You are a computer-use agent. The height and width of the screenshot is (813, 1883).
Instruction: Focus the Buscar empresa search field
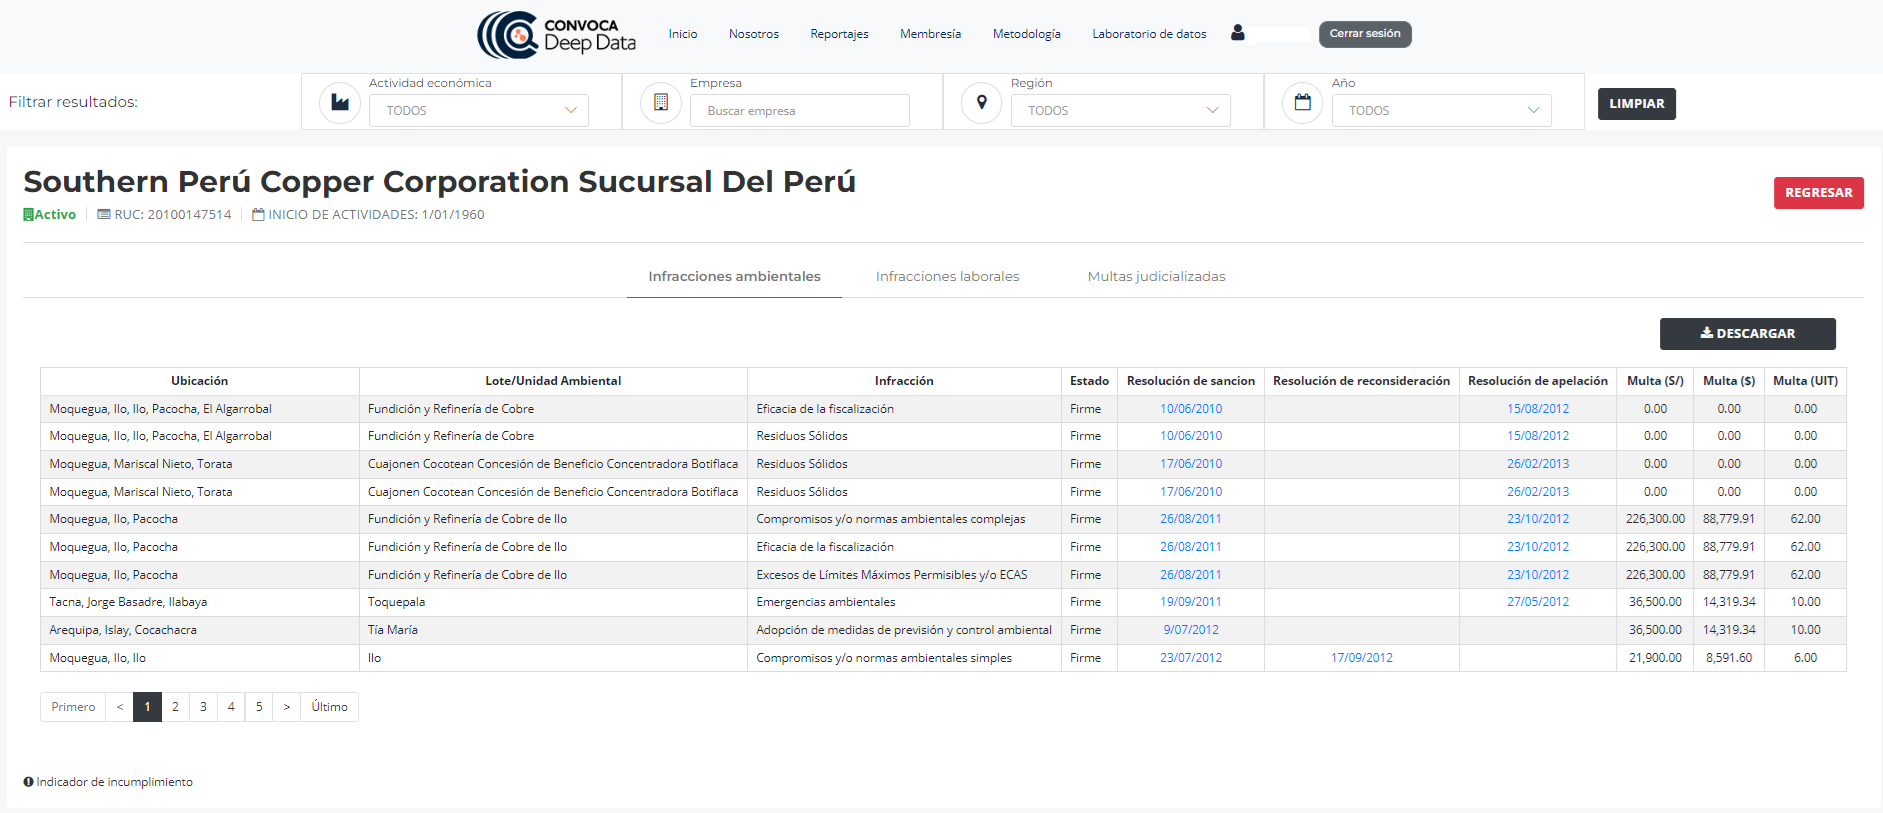[800, 110]
